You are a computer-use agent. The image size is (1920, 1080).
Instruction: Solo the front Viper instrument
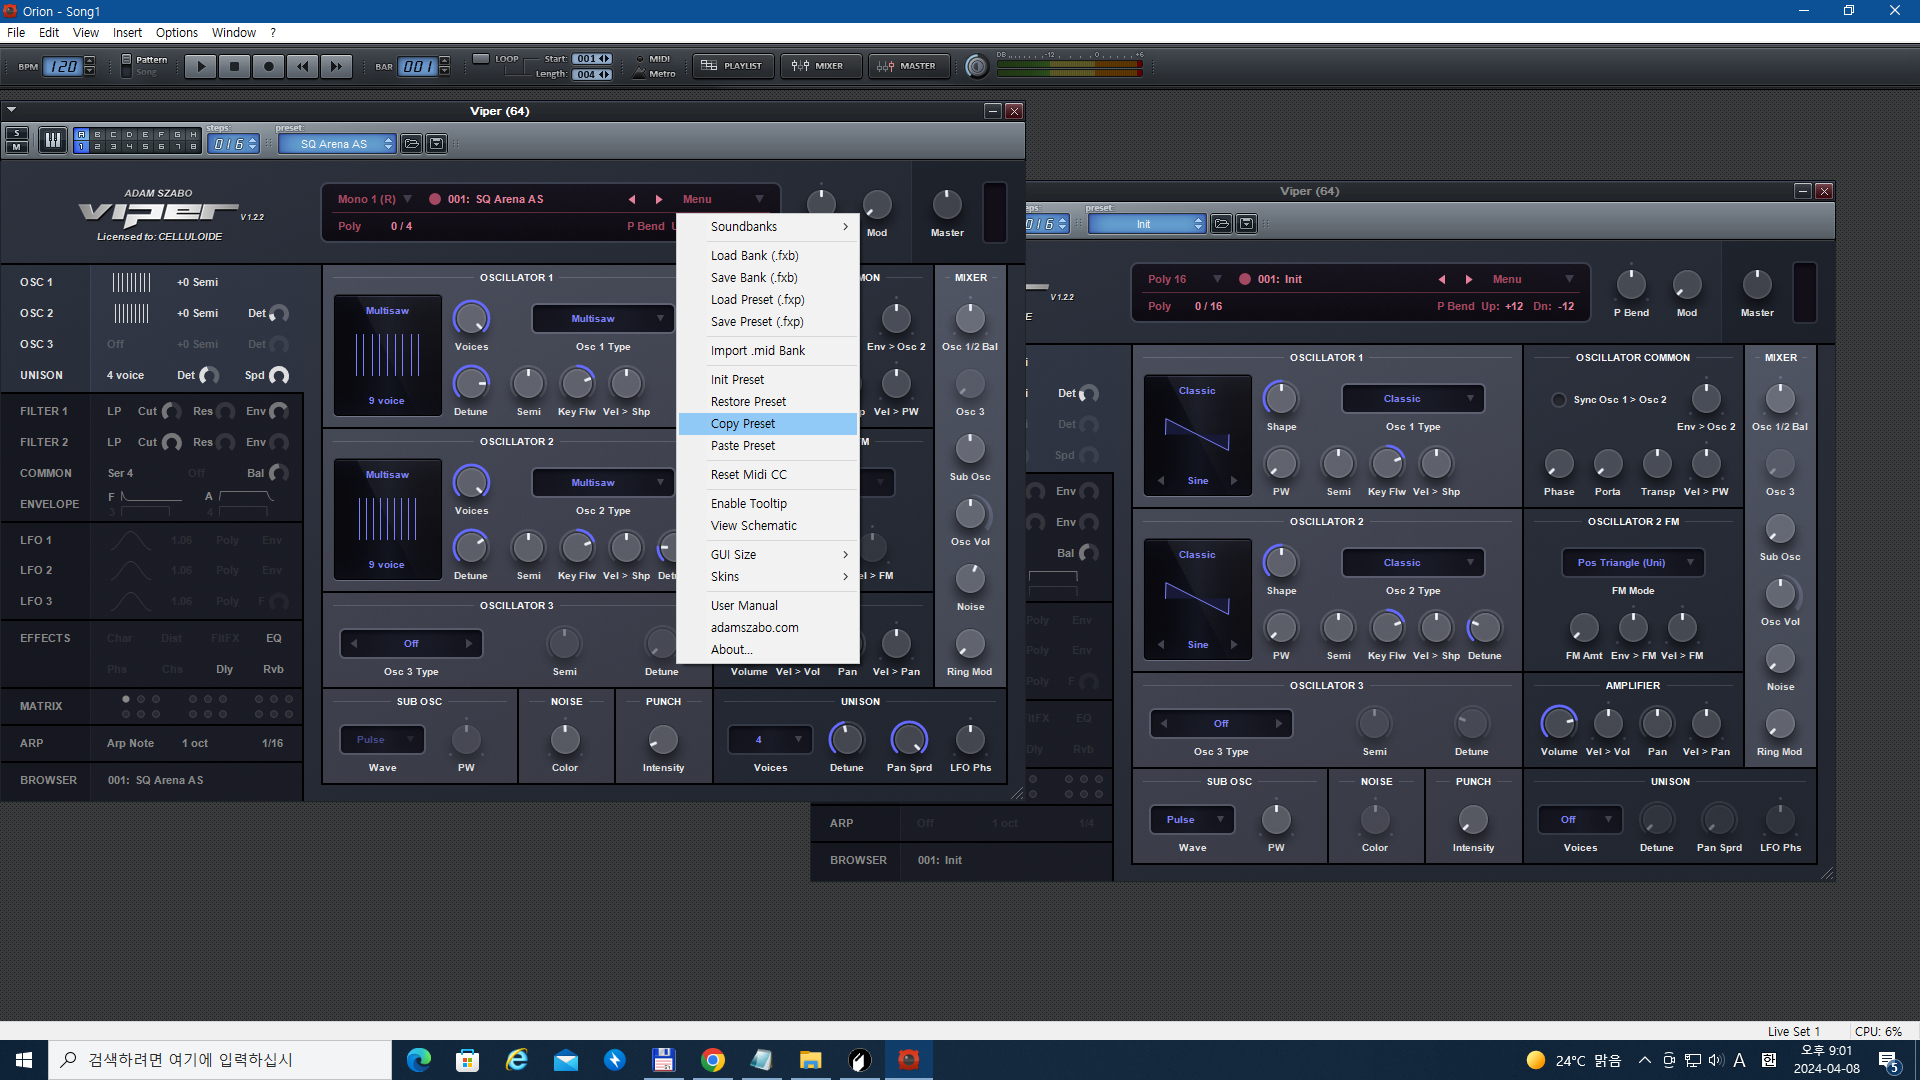[x=17, y=133]
